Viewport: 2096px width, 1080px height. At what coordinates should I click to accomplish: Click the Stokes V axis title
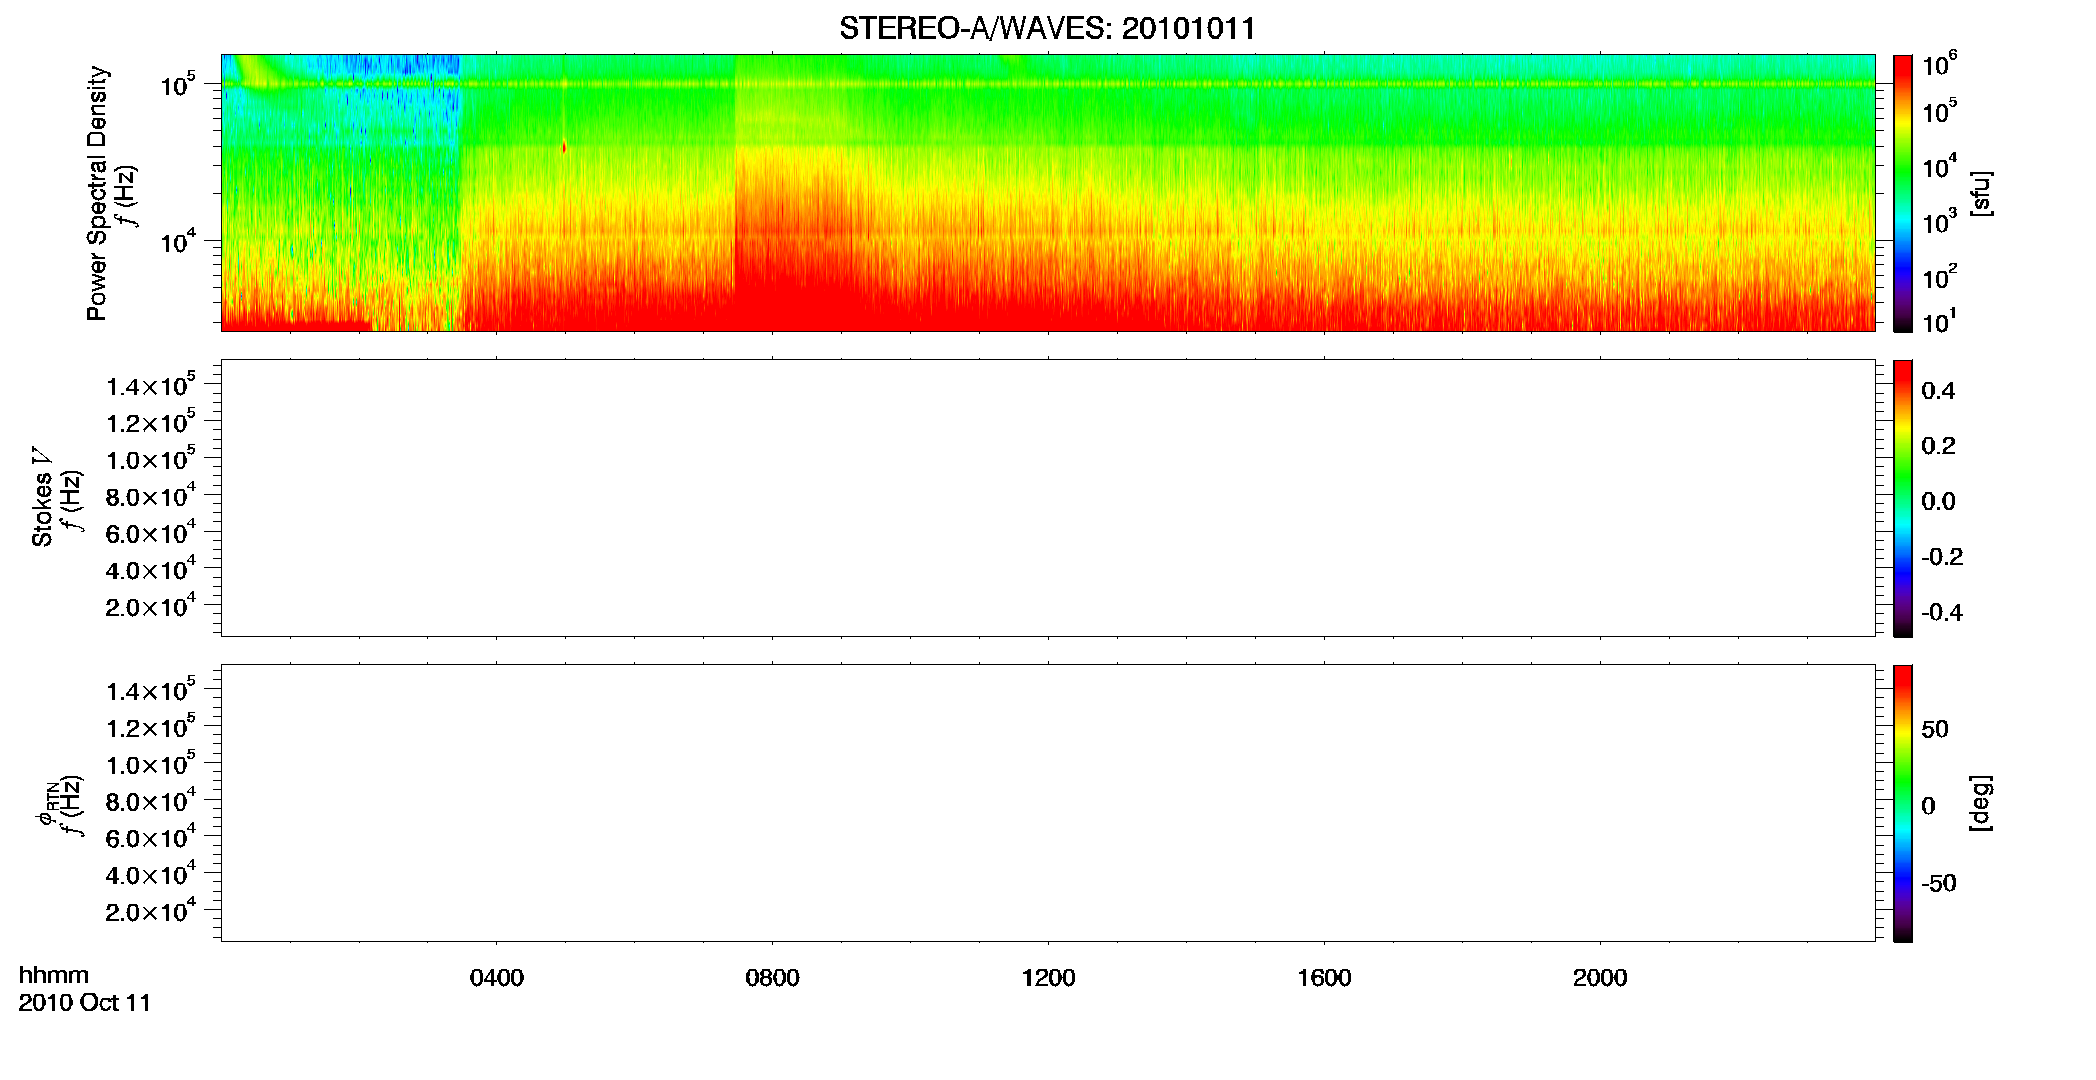pyautogui.click(x=42, y=497)
